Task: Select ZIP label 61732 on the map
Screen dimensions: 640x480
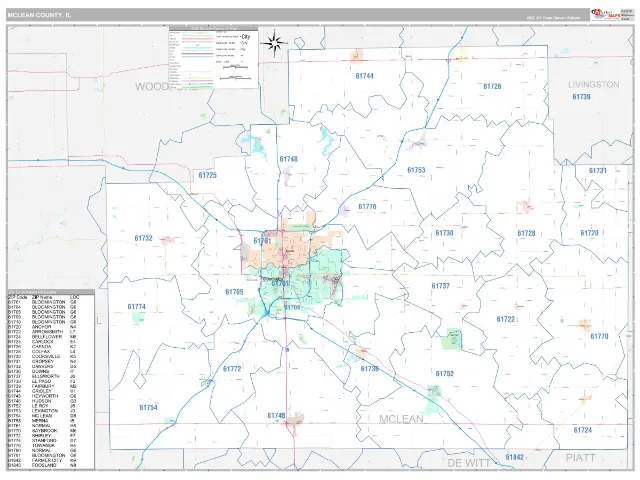Action: [143, 238]
